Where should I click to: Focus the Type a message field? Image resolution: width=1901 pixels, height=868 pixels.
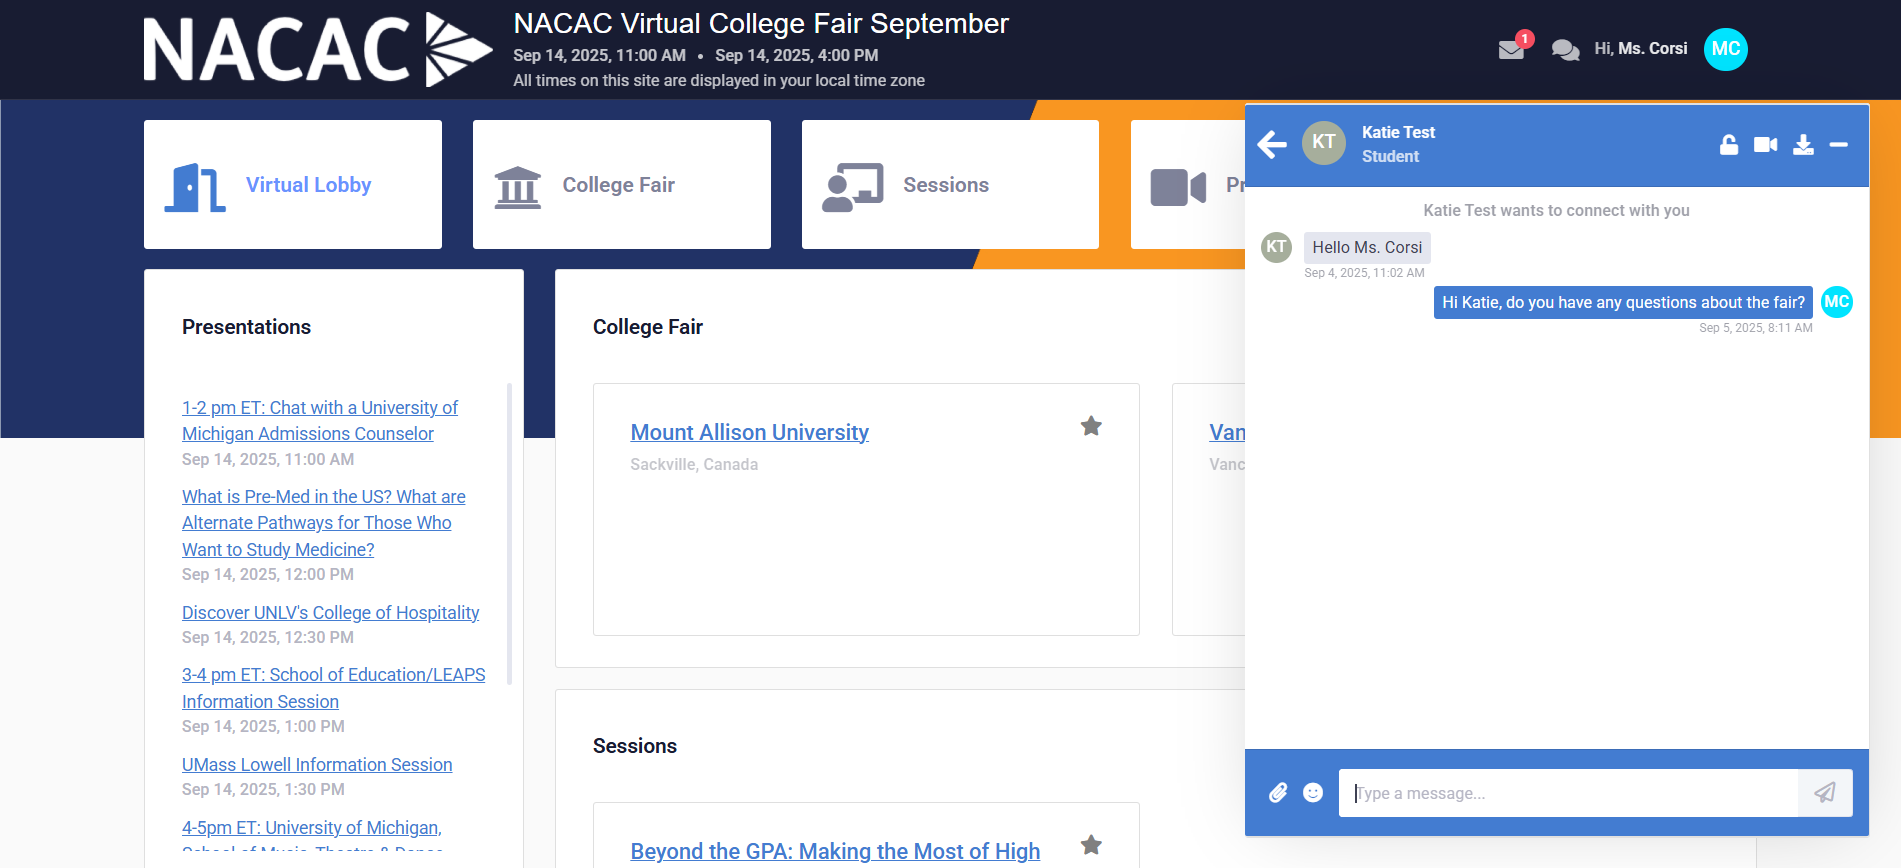tap(1568, 793)
